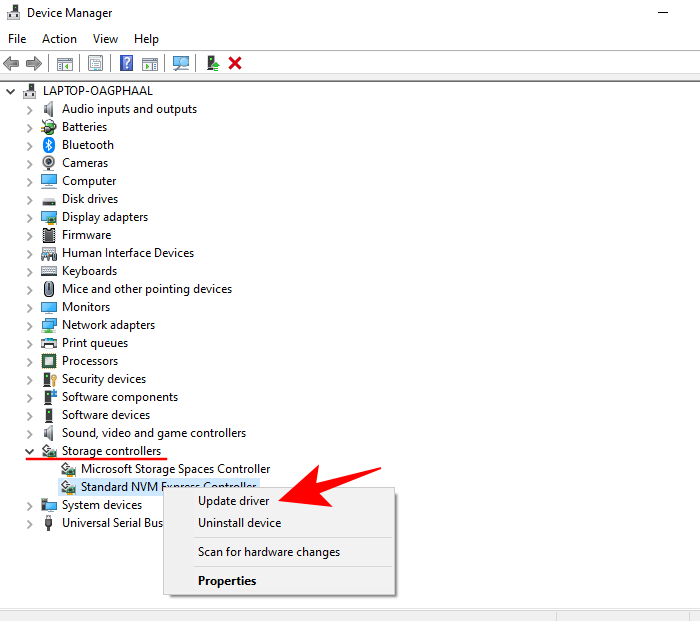Screen dimensions: 700x621
Task: Select the Batteries label
Action: pos(84,127)
